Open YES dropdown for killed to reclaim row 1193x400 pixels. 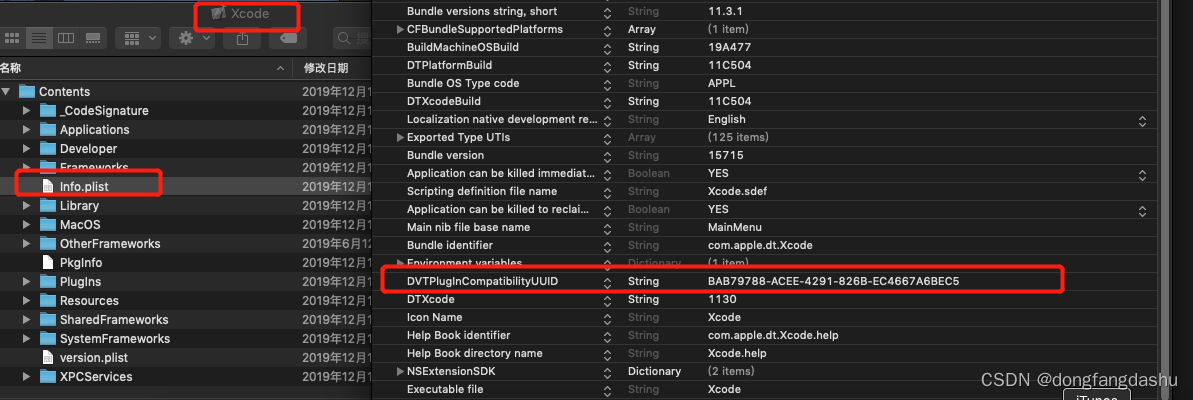coord(1142,210)
